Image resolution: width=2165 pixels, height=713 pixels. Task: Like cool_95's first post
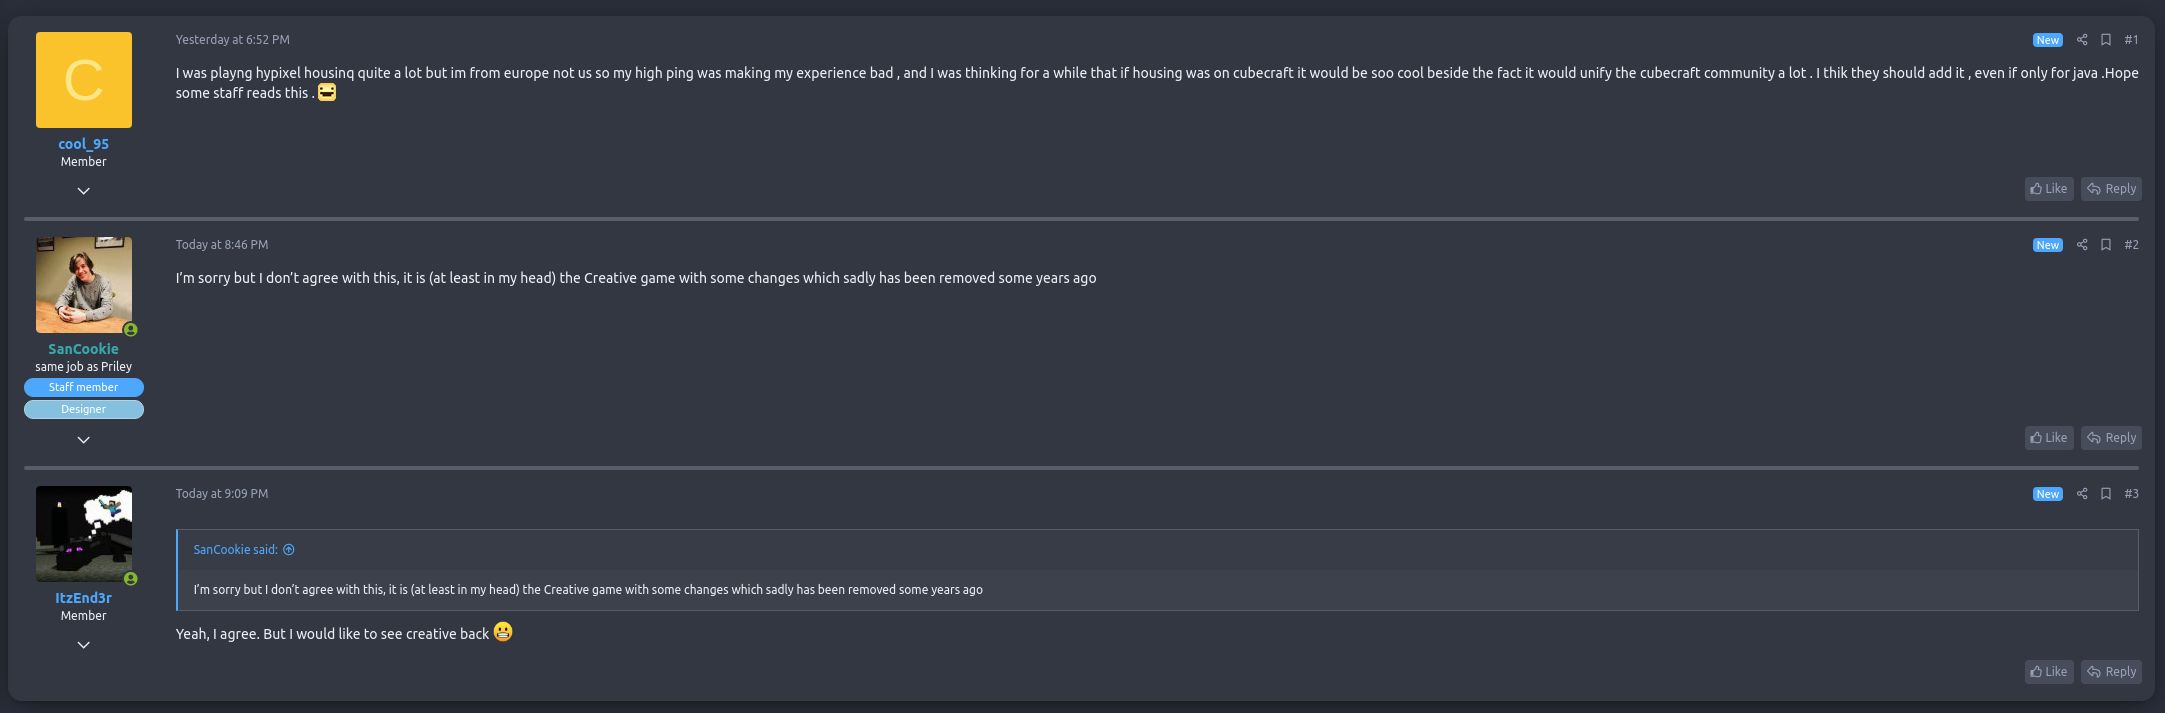(2049, 189)
